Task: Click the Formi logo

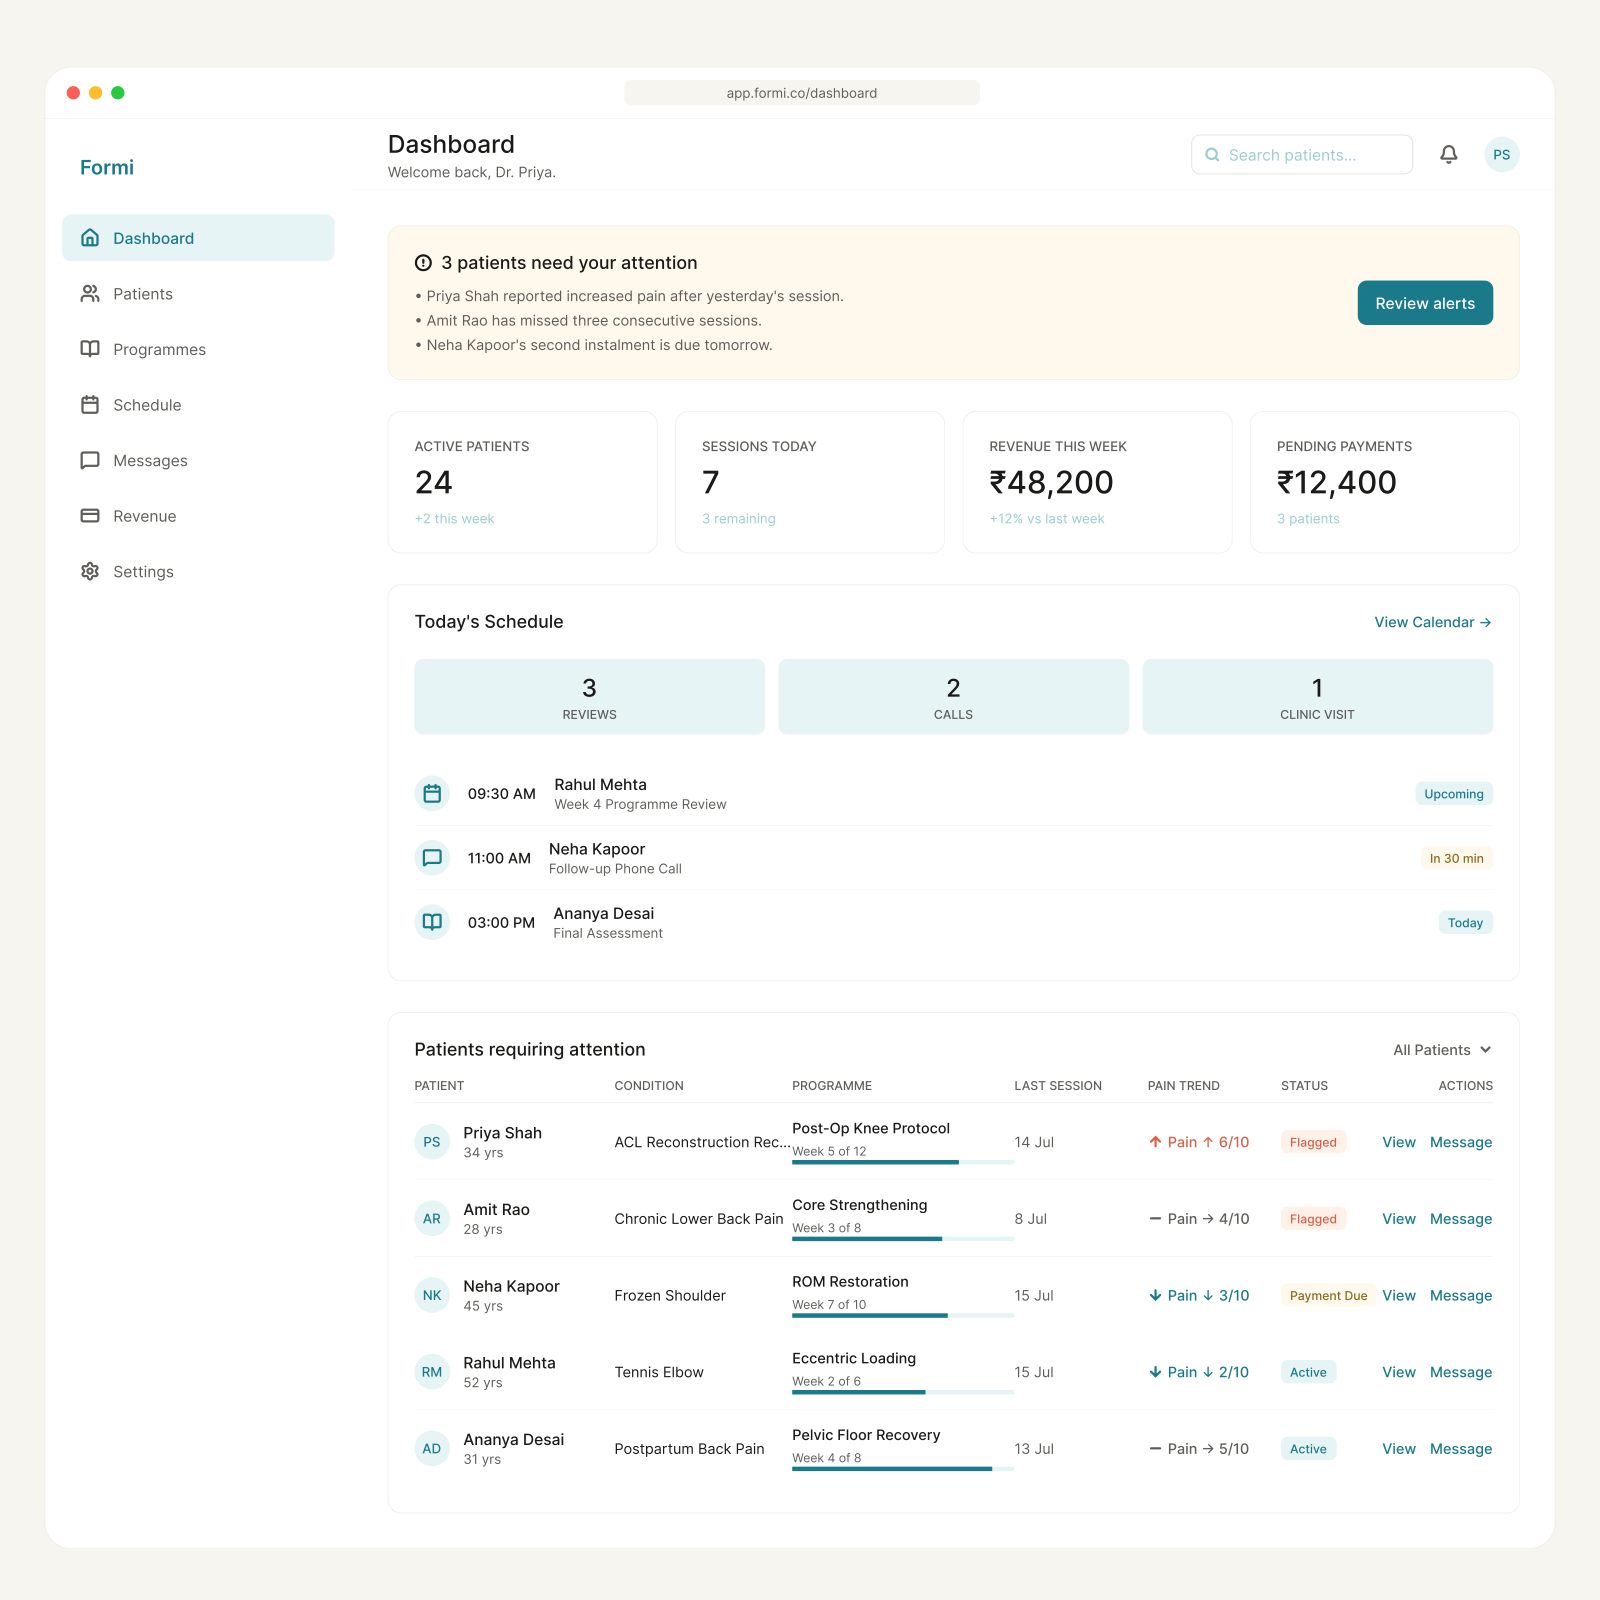Action: point(107,167)
